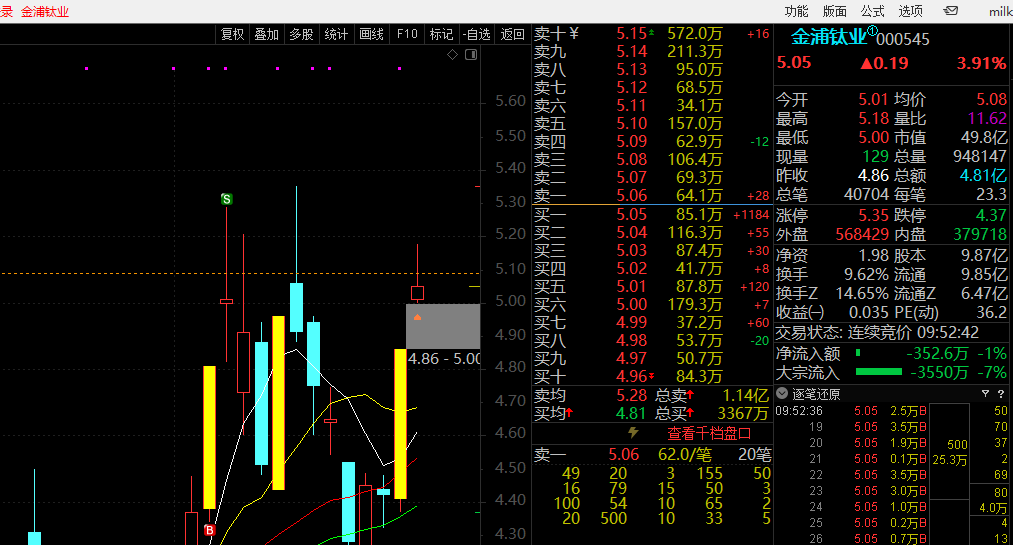Click the 62.0/笔 value in 卖一 queue
The width and height of the screenshot is (1013, 545).
[685, 455]
